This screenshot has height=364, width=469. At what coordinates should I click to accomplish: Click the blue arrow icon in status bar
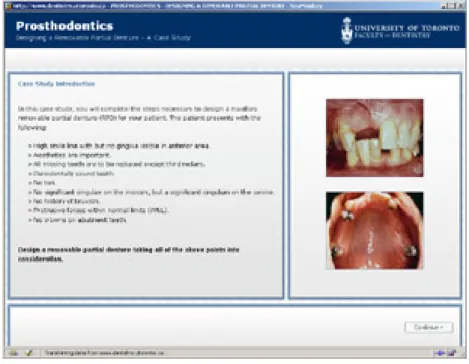[439, 353]
